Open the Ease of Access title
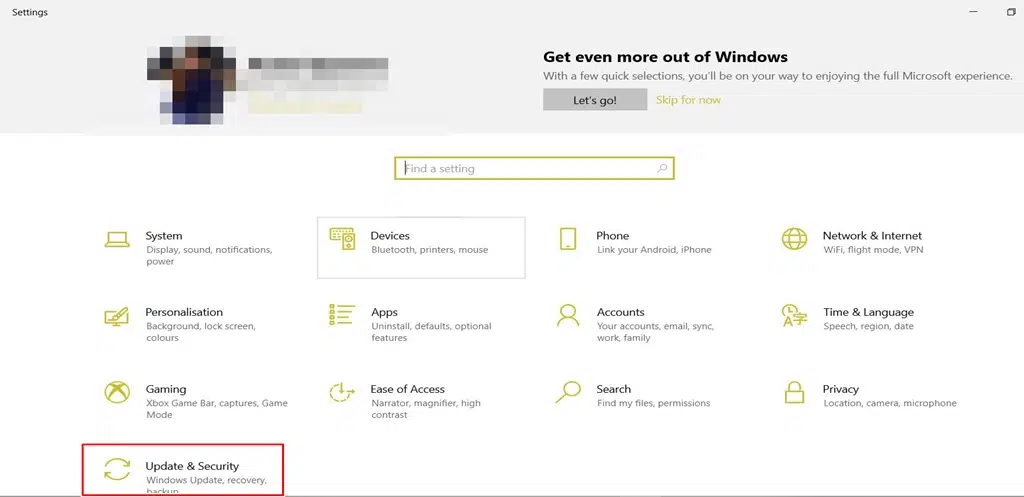Image resolution: width=1024 pixels, height=497 pixels. [408, 389]
